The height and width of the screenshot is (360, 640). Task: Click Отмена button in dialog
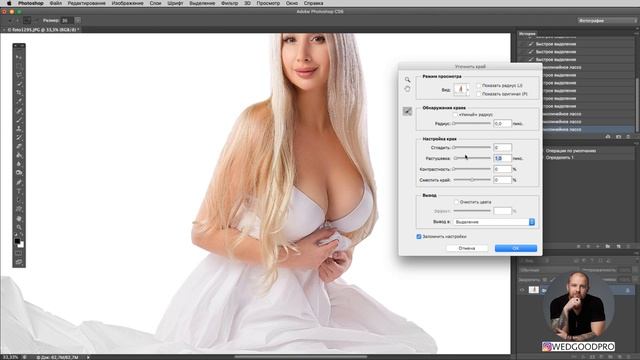pyautogui.click(x=467, y=248)
